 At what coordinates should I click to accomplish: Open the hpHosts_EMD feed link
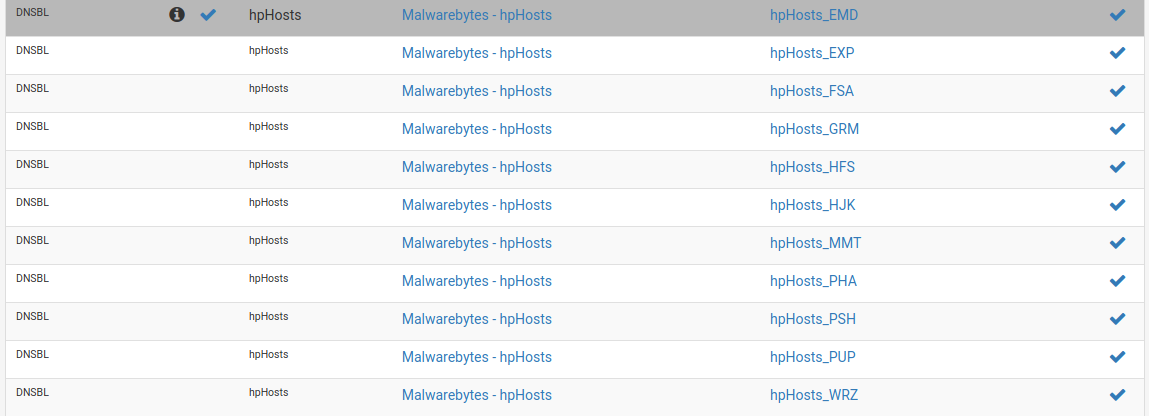click(813, 15)
